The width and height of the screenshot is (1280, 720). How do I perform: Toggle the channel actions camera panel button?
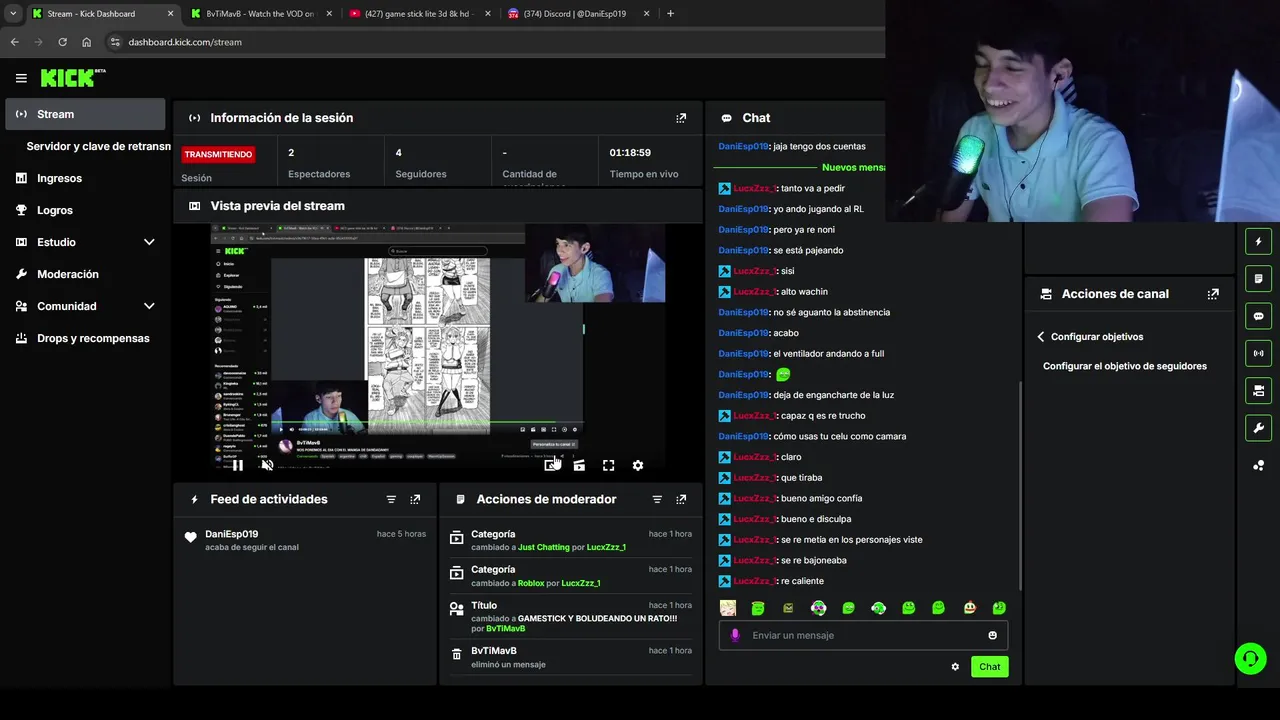point(1258,390)
